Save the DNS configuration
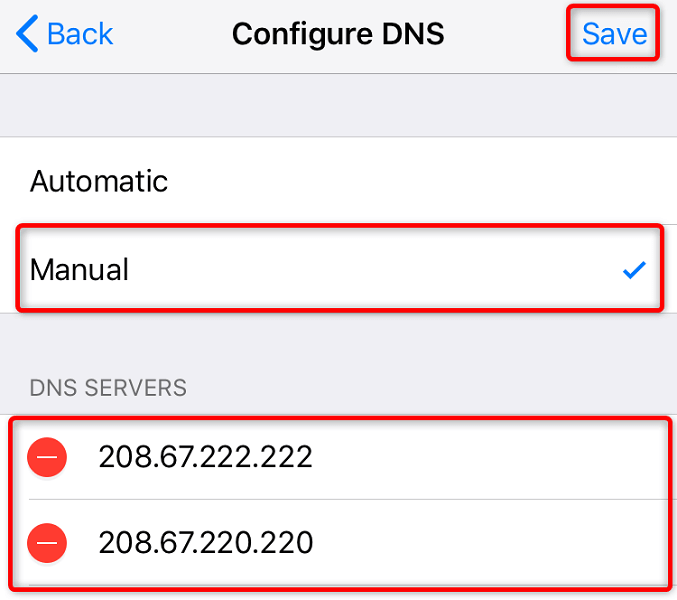This screenshot has width=677, height=600. [614, 34]
